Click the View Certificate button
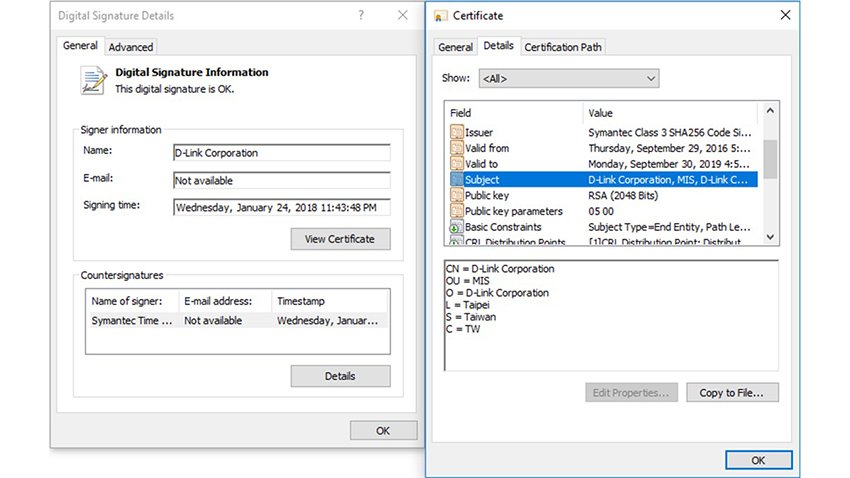Viewport: 850px width, 478px height. 340,239
